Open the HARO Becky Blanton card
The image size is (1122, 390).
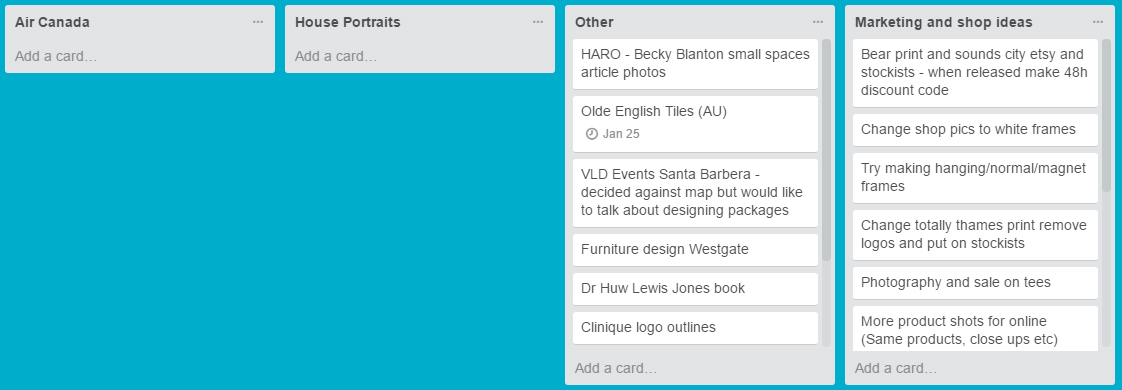point(695,64)
